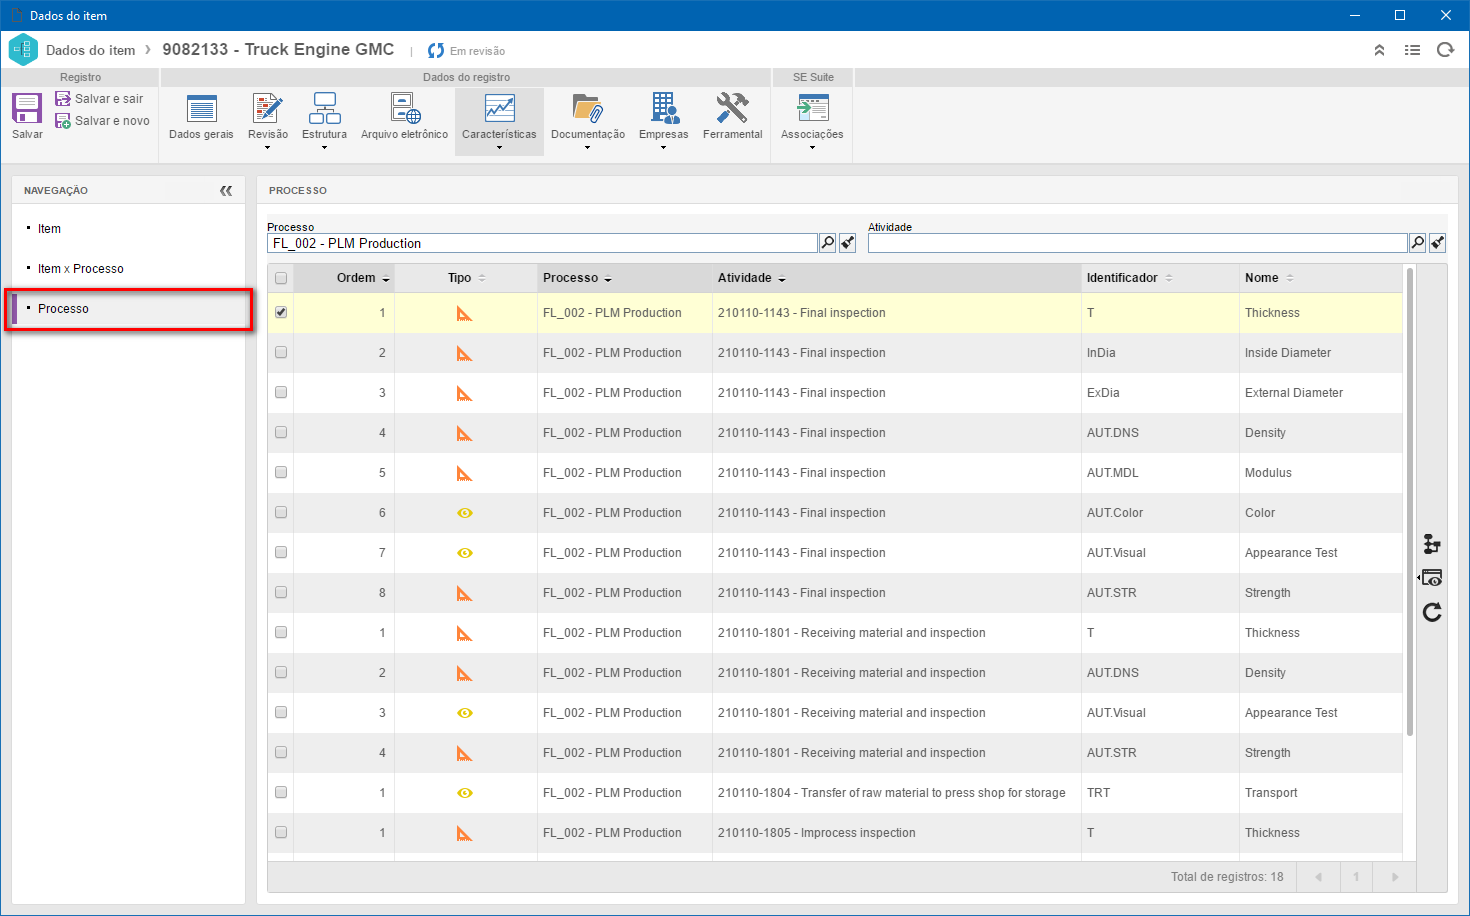Click inside the Atividade input field

1137,243
